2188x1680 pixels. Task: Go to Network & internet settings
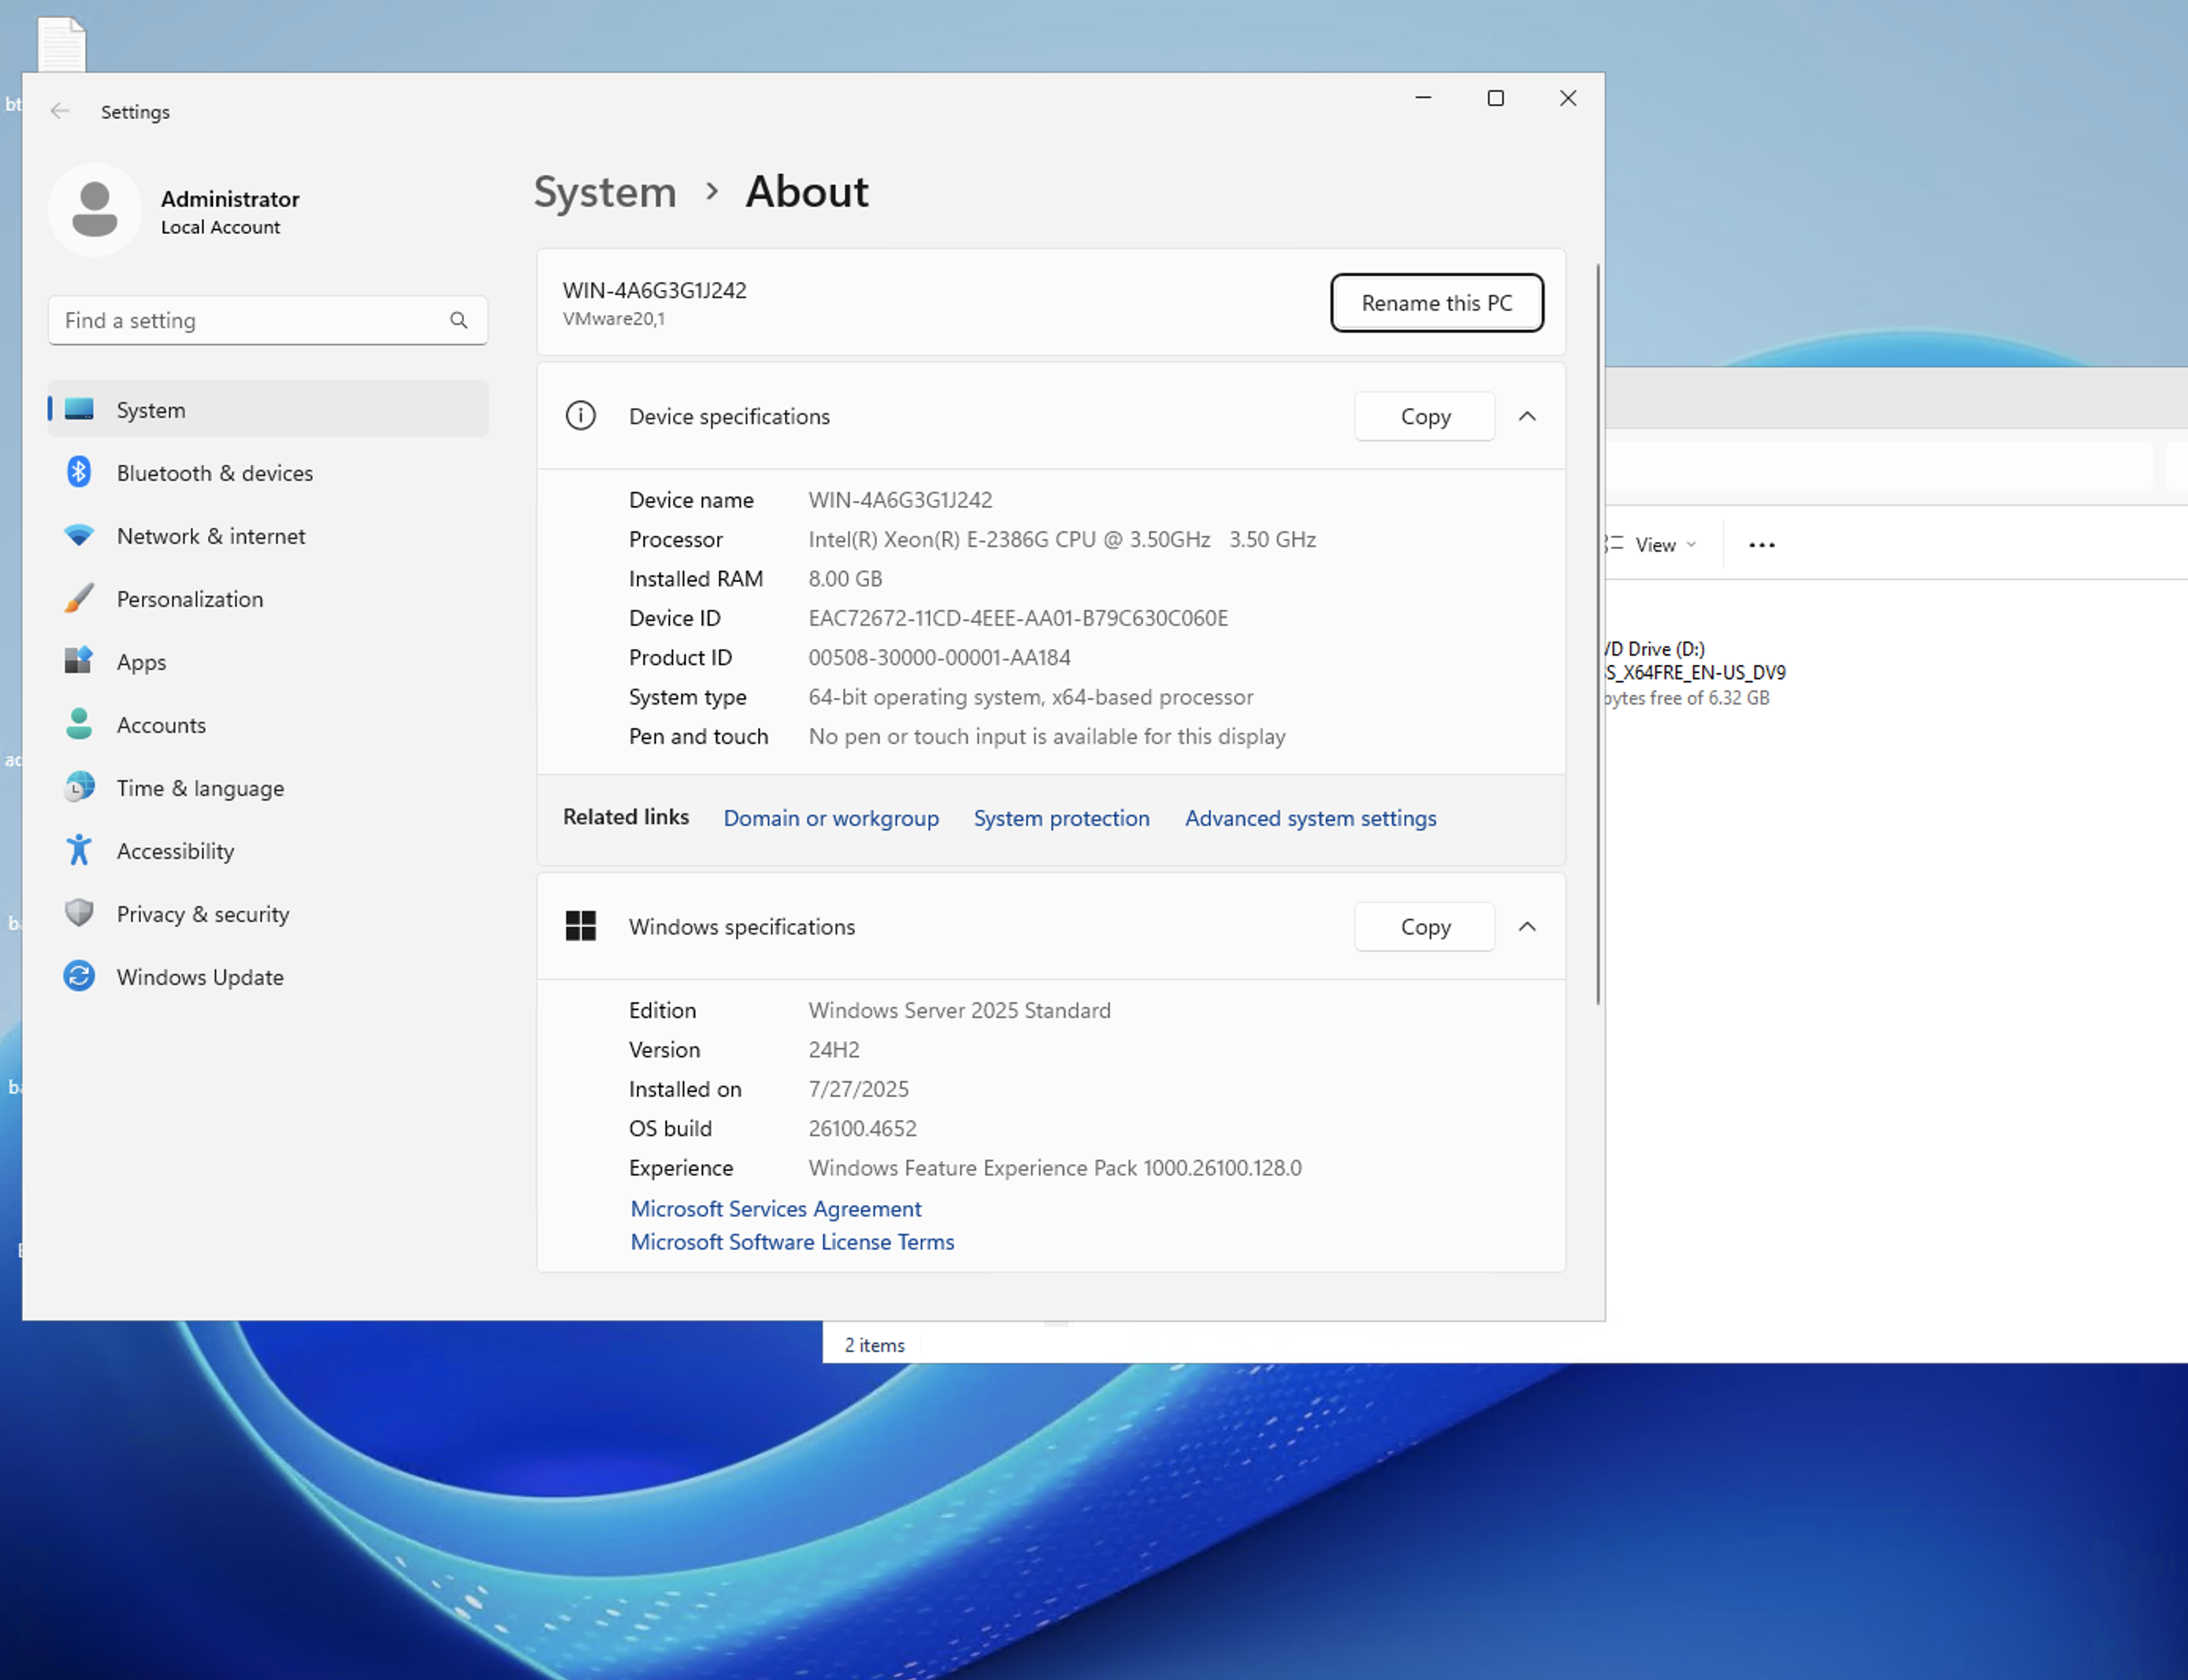point(268,535)
